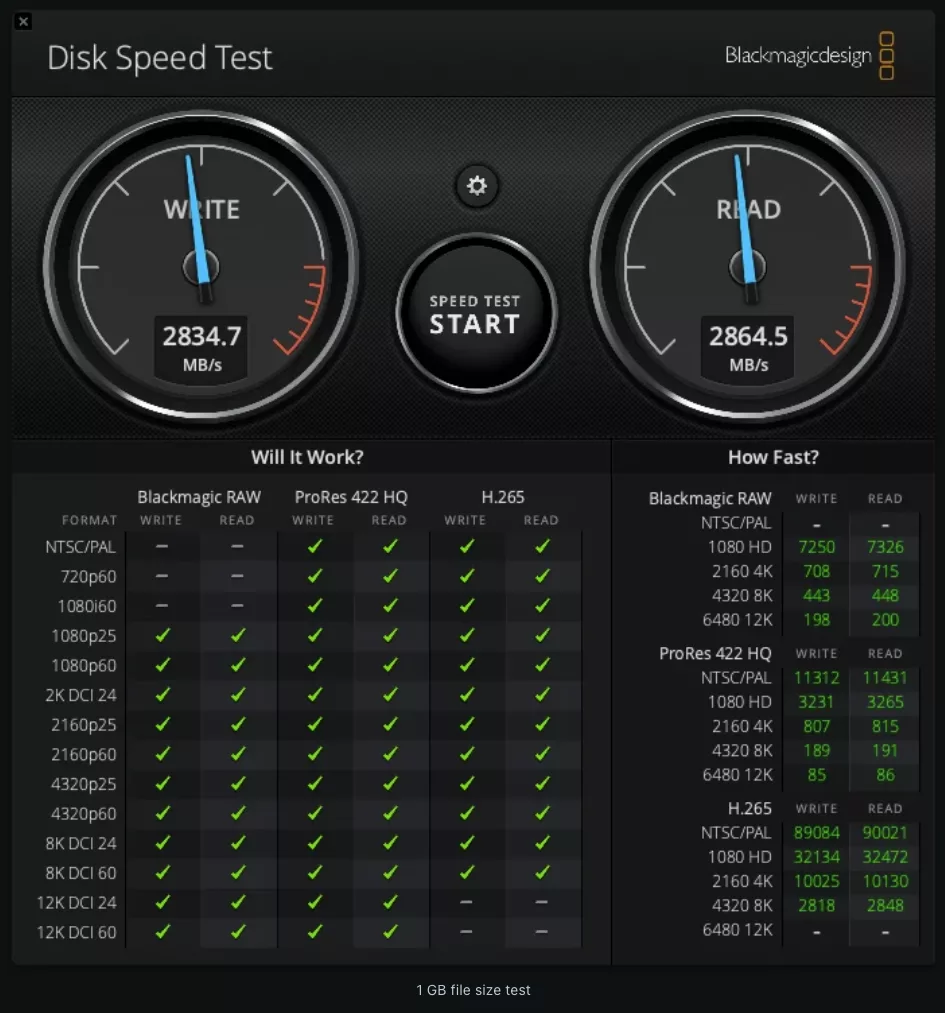This screenshot has width=945, height=1013.
Task: Click Blackmagic RAW heading in How Fast panel
Action: (710, 498)
